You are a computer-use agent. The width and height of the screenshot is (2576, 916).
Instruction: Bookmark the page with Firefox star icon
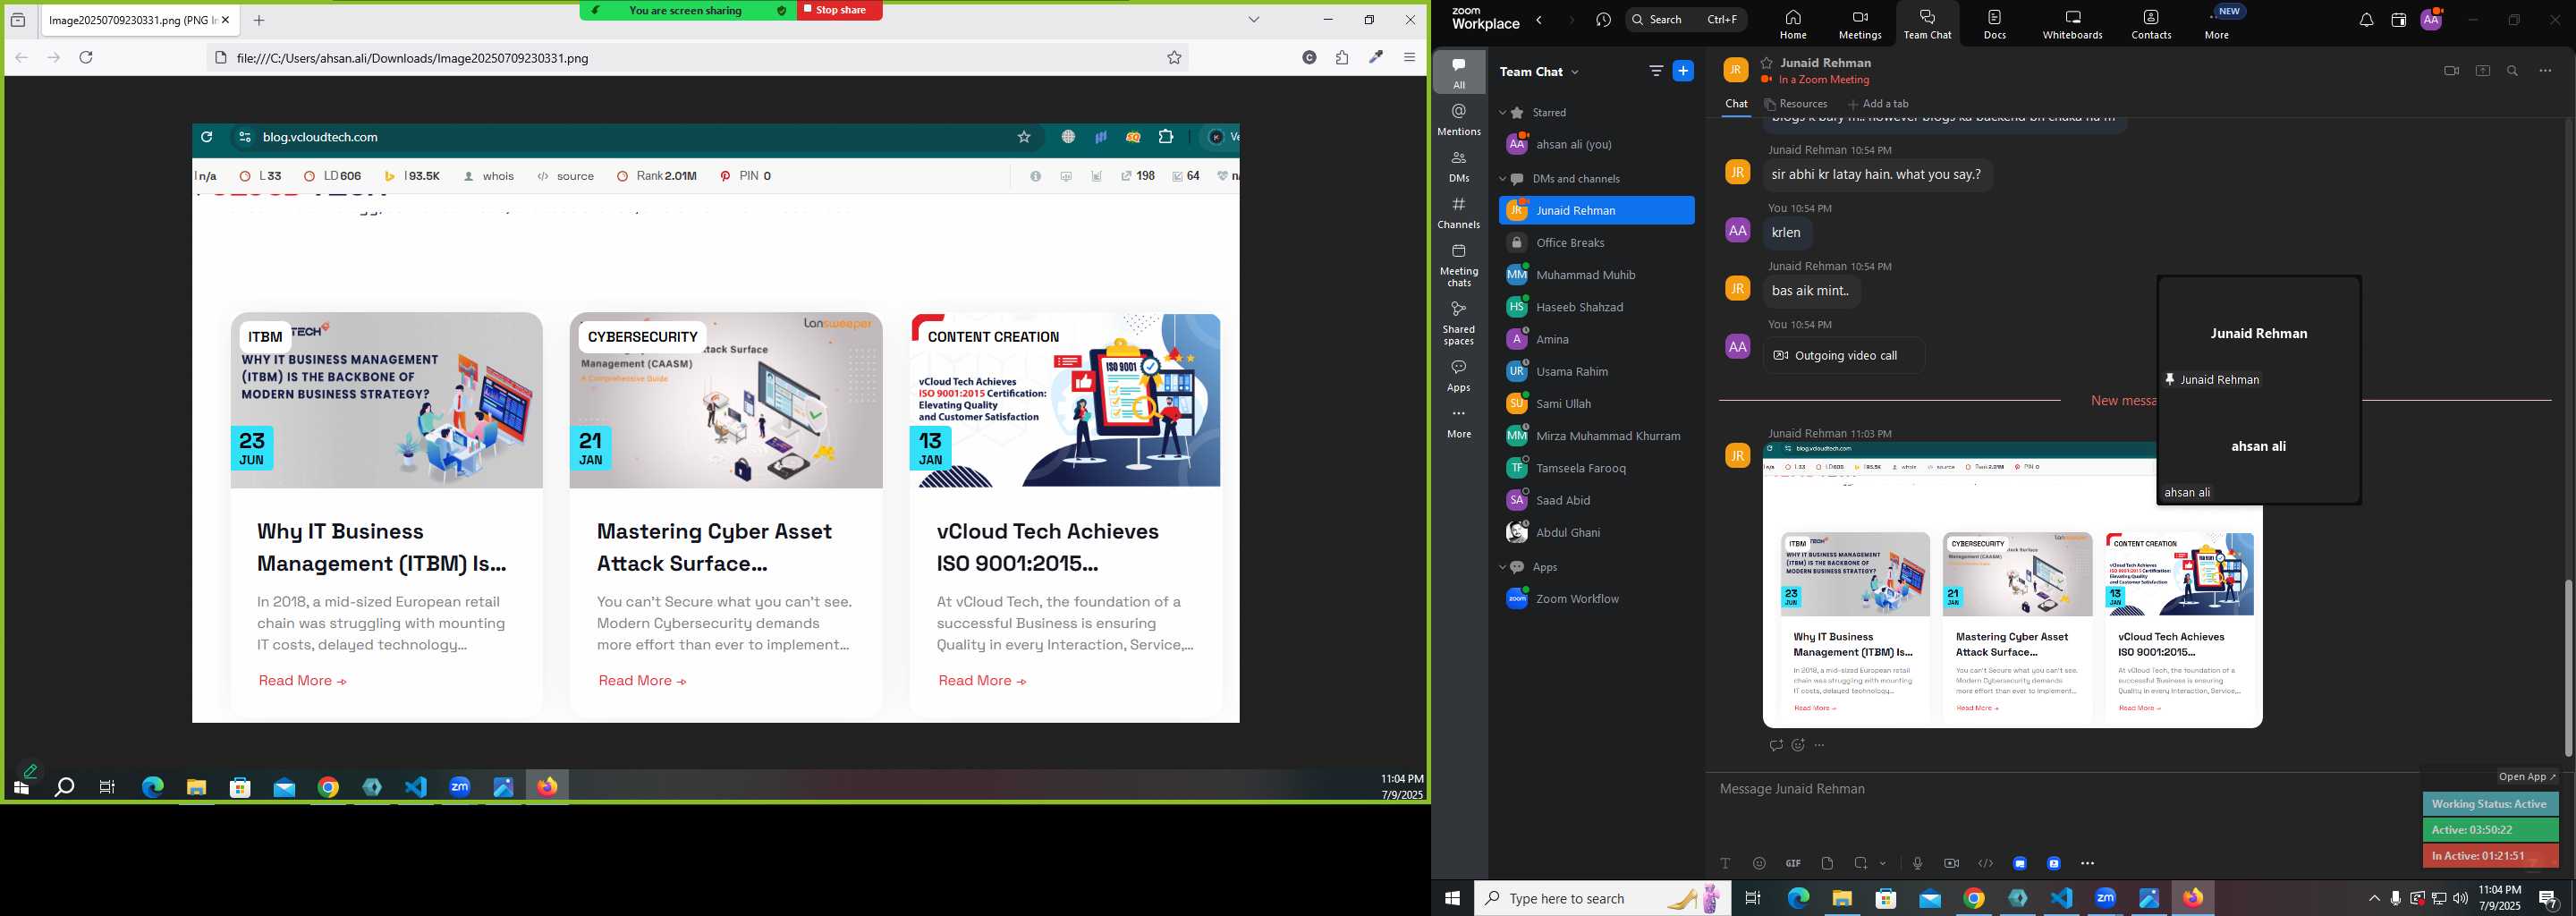click(x=1174, y=58)
